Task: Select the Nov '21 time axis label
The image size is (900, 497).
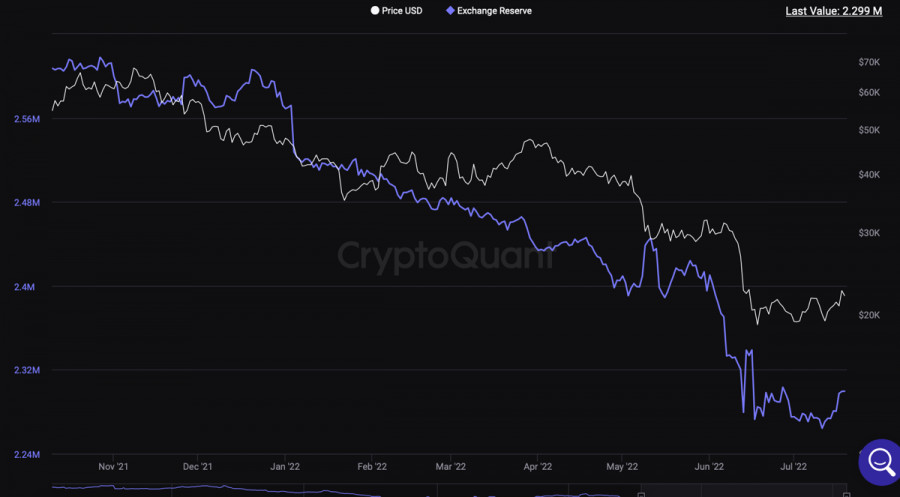Action: [113, 467]
